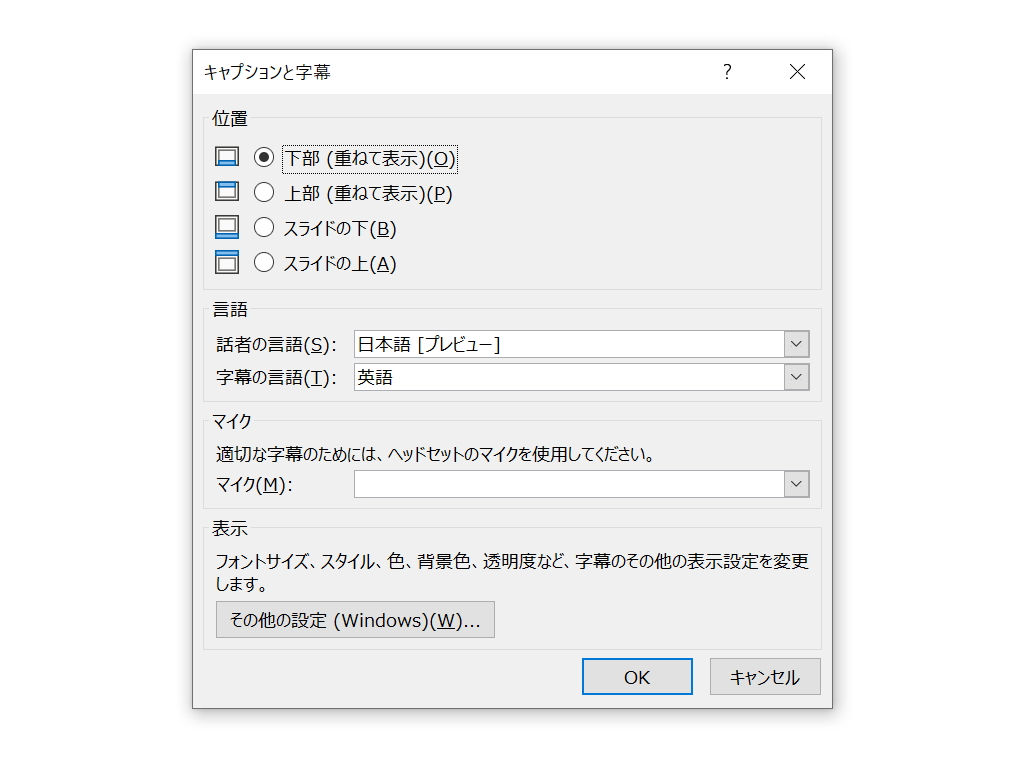
Task: Click the below slide position icon
Action: coord(227,227)
